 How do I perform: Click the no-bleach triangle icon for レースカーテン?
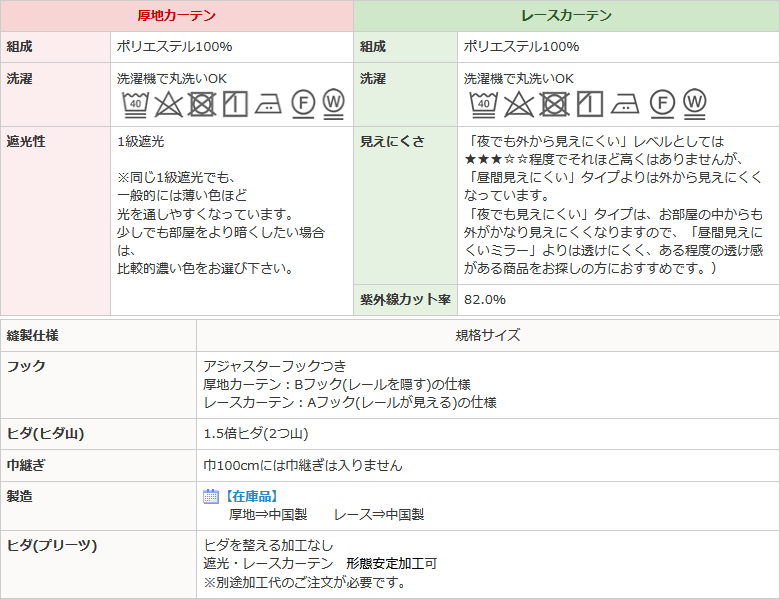point(518,103)
